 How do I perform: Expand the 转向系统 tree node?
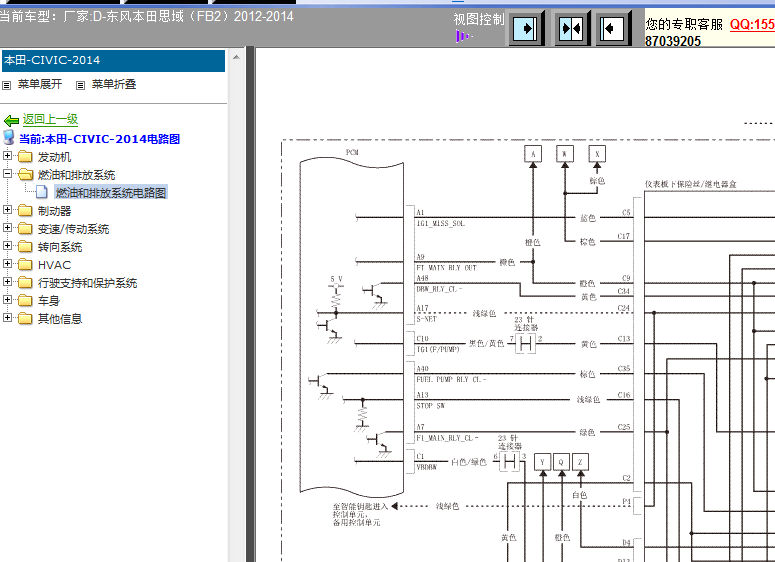tap(7, 245)
